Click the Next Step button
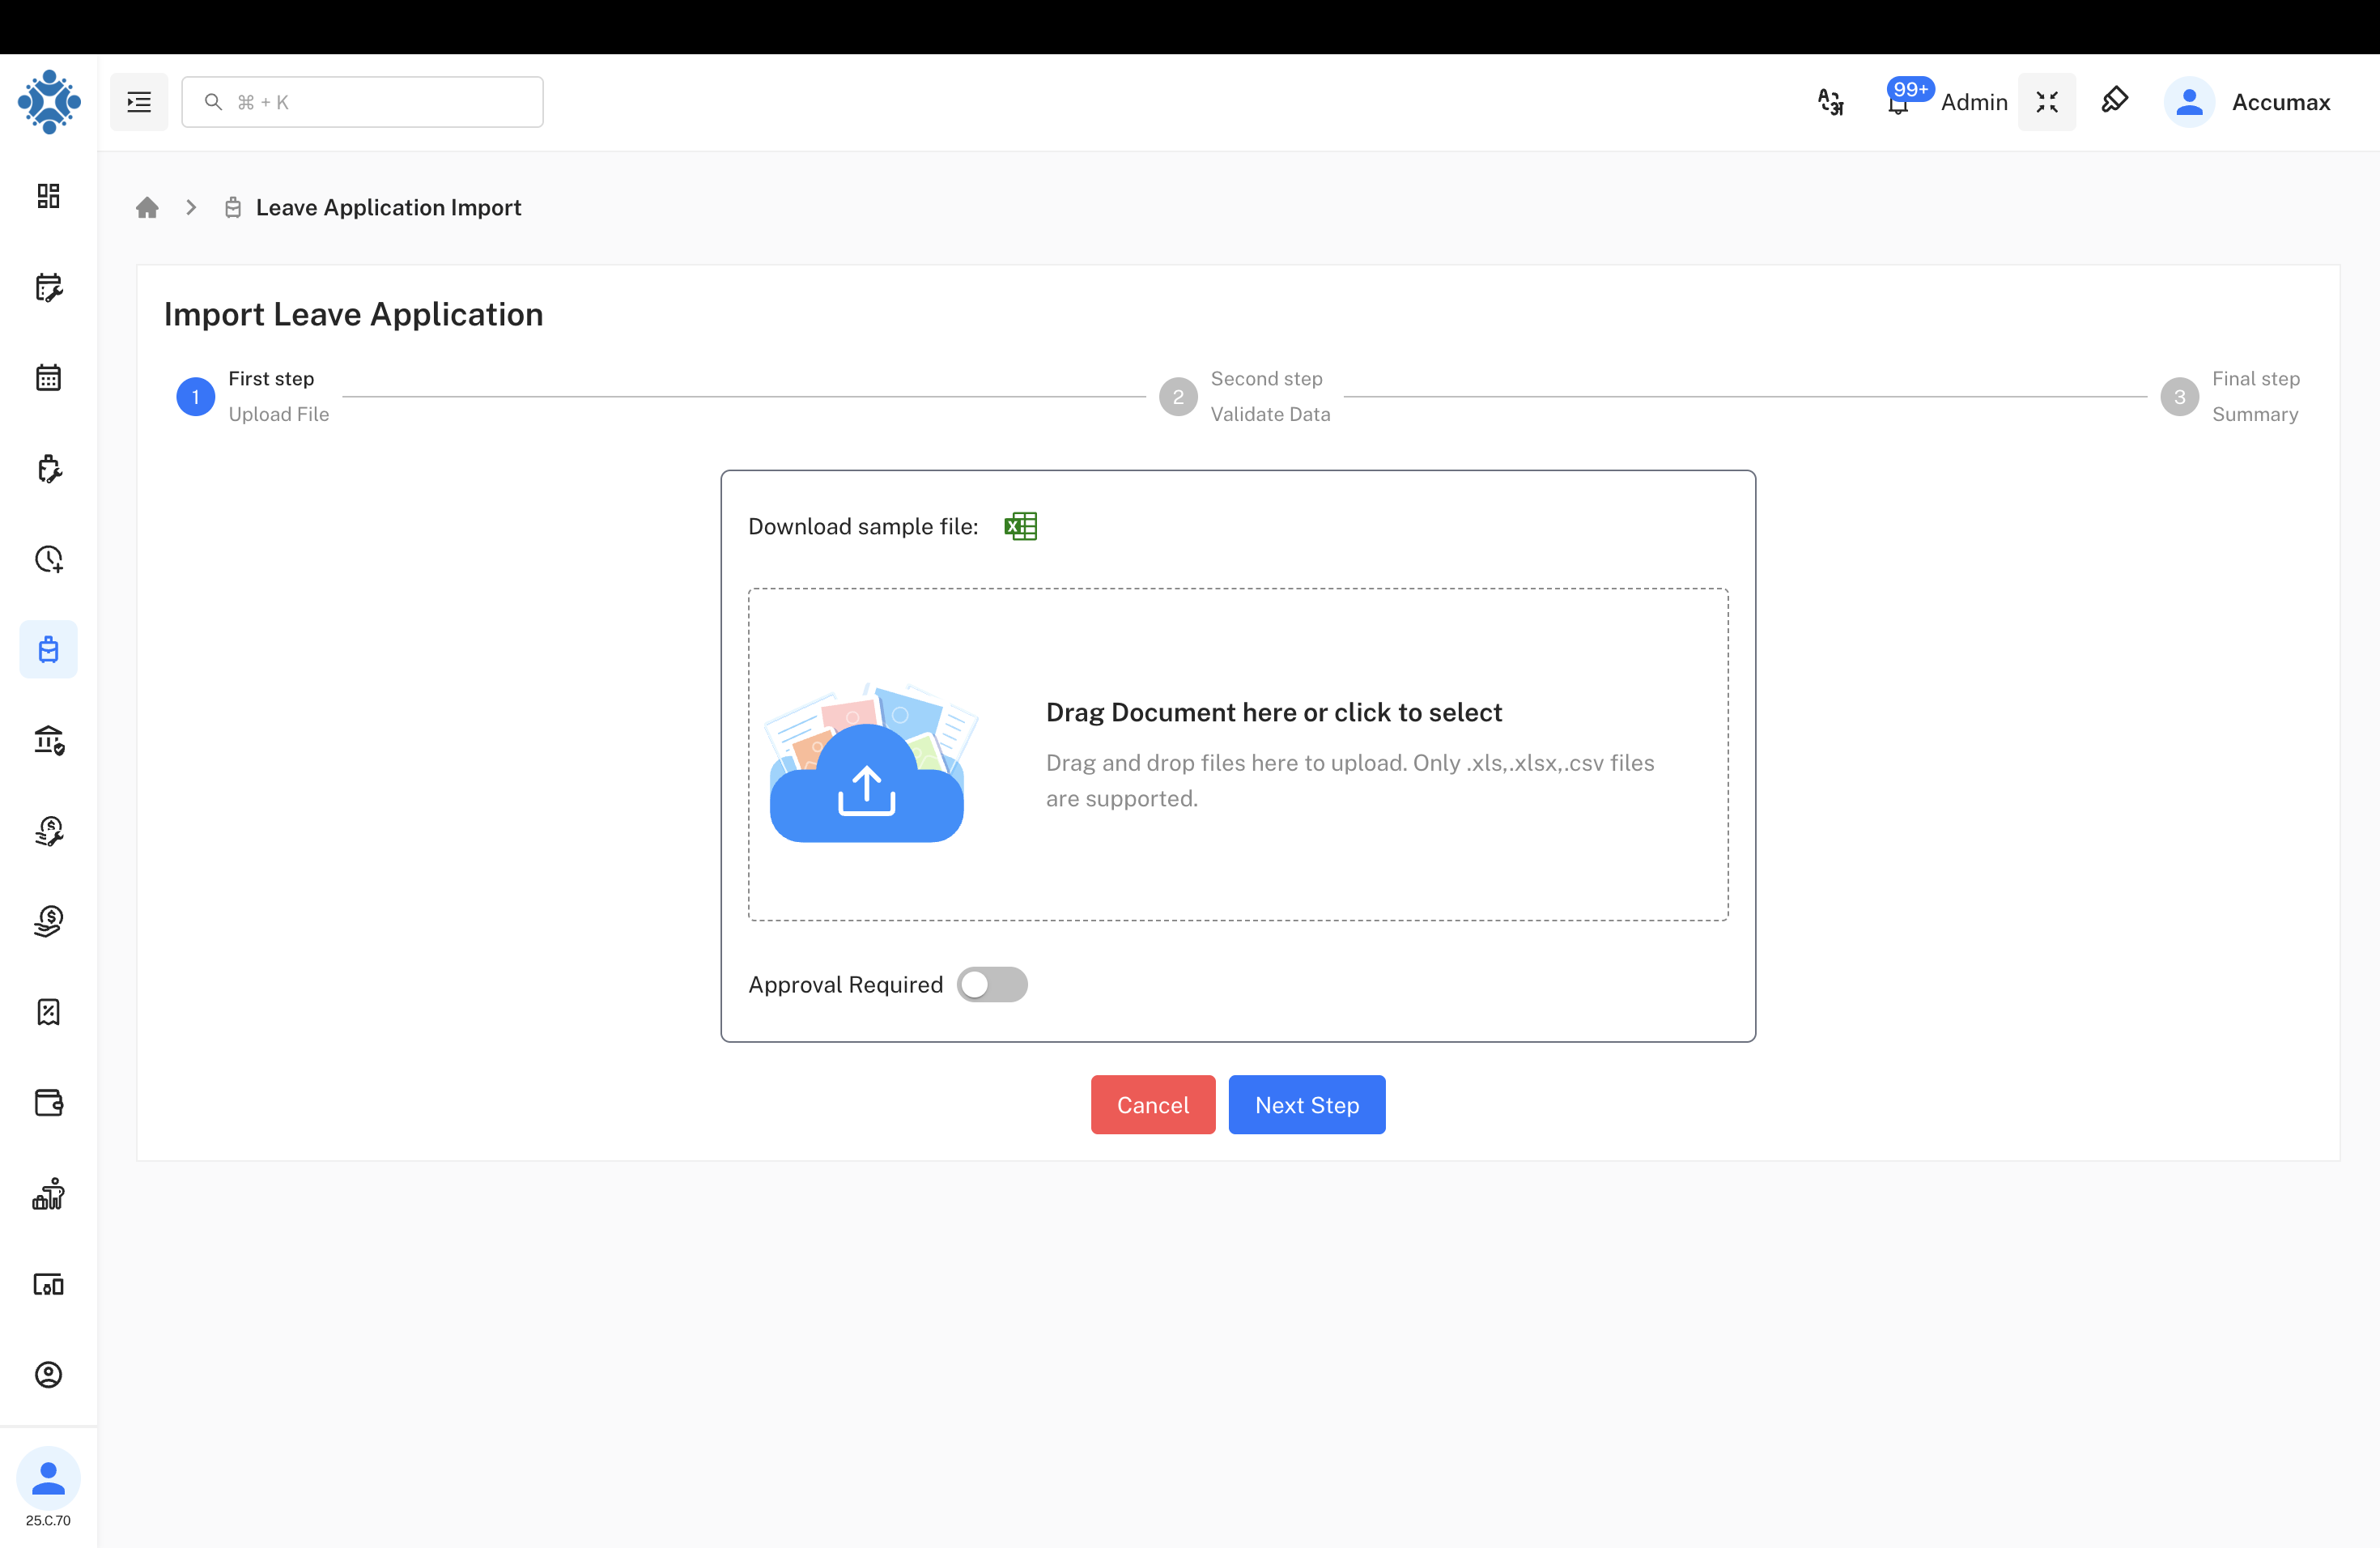Screen dimensions: 2380x1548 coord(1306,1104)
